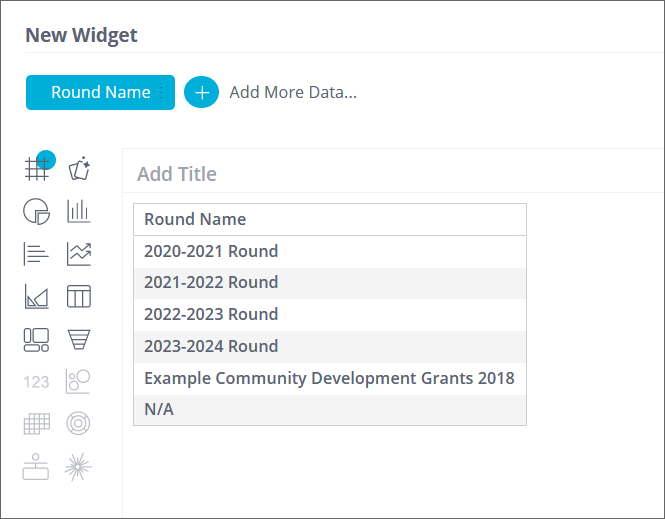
Task: Select the box plot chart icon
Action: (37, 467)
